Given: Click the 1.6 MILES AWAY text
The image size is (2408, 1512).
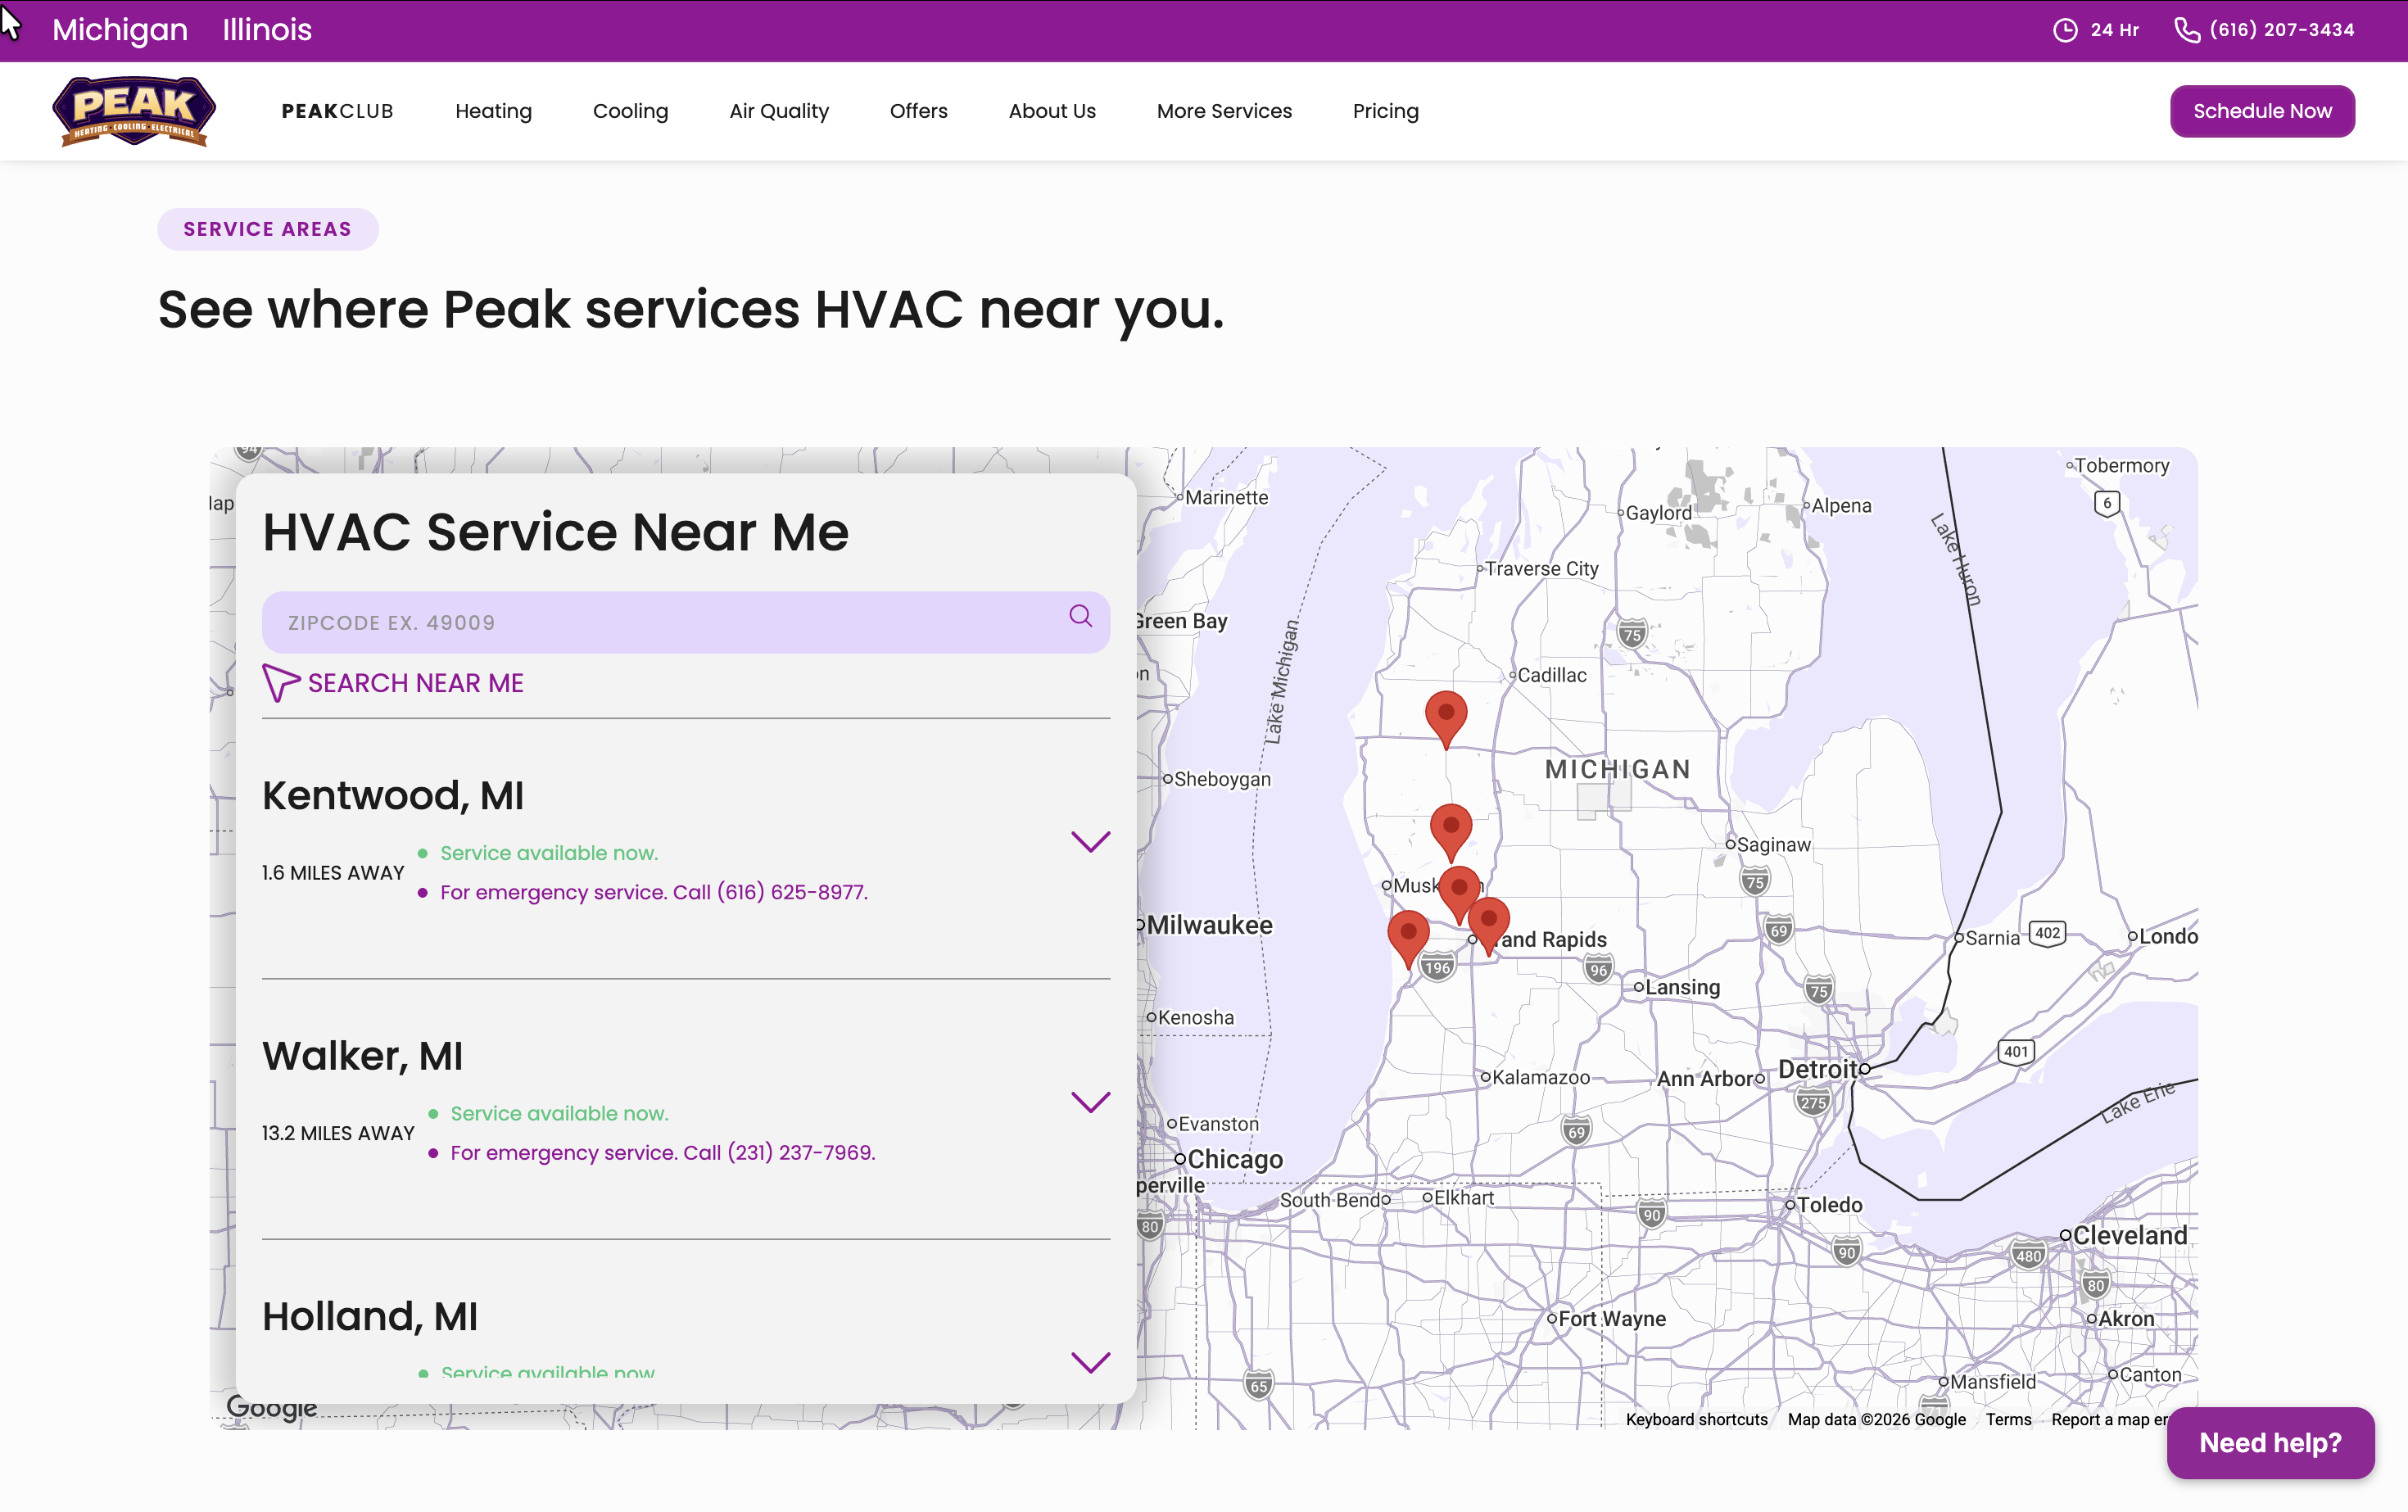Looking at the screenshot, I should (333, 873).
